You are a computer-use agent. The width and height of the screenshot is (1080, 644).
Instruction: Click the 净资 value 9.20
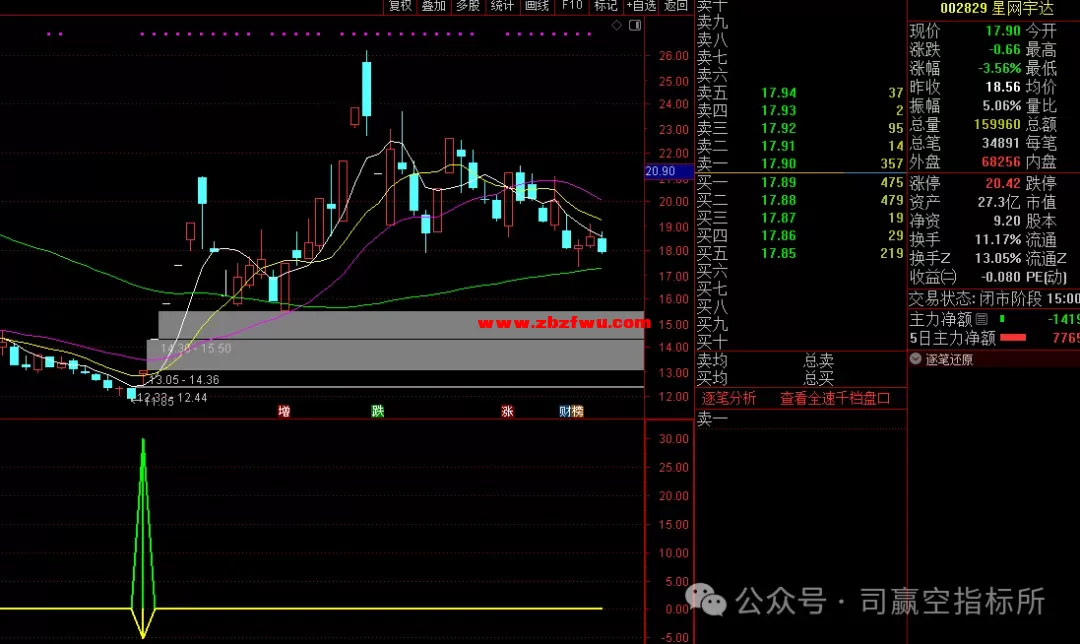(1006, 220)
